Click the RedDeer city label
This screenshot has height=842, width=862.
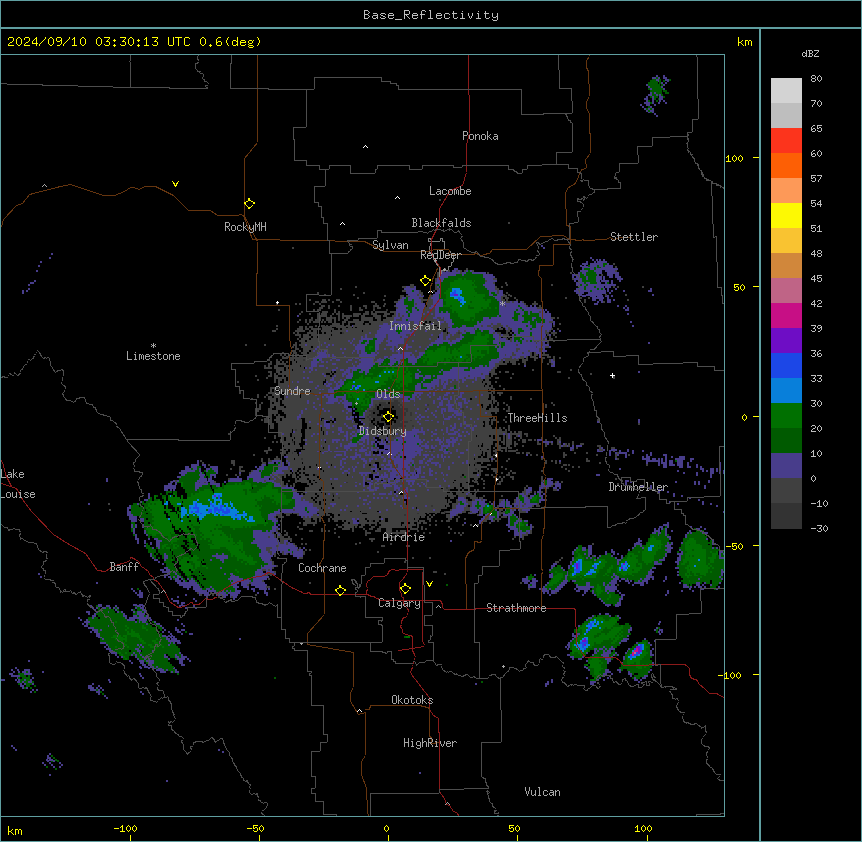coord(440,255)
